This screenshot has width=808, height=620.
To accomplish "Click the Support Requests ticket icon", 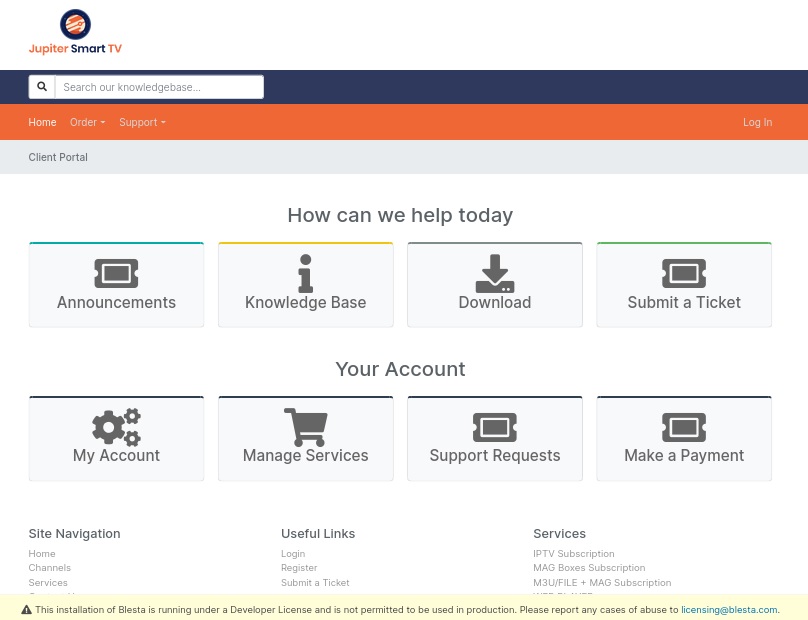I will coord(494,427).
